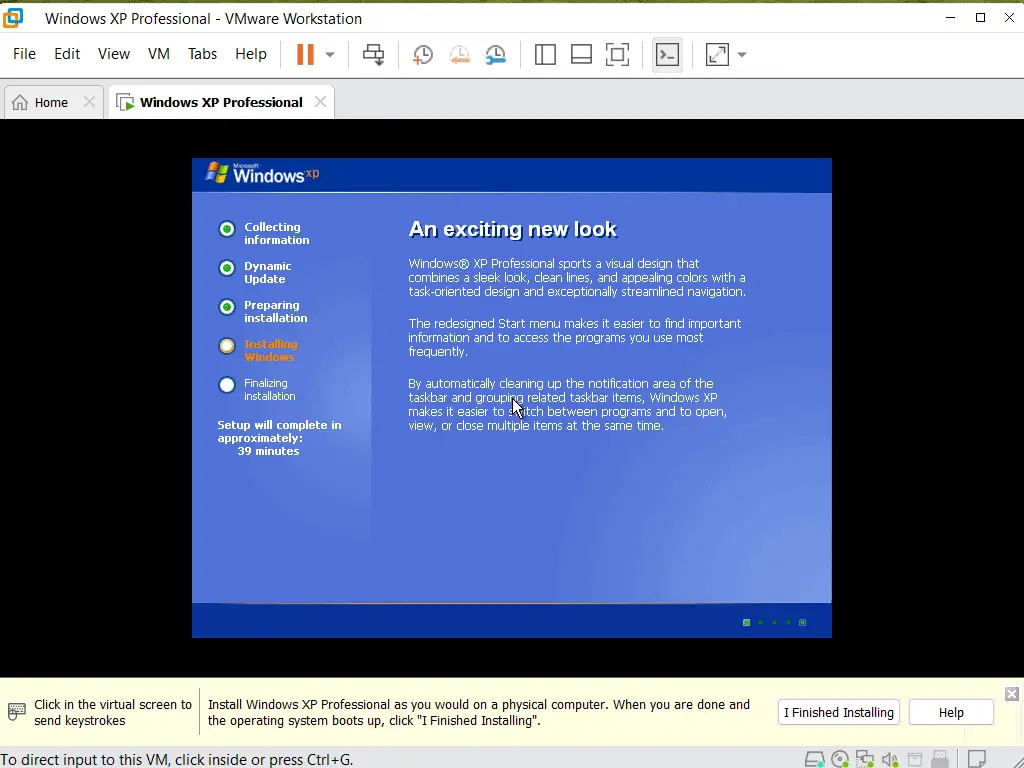Viewport: 1024px width, 768px height.
Task: Click the '39 minutes' remaining text
Action: 268,451
